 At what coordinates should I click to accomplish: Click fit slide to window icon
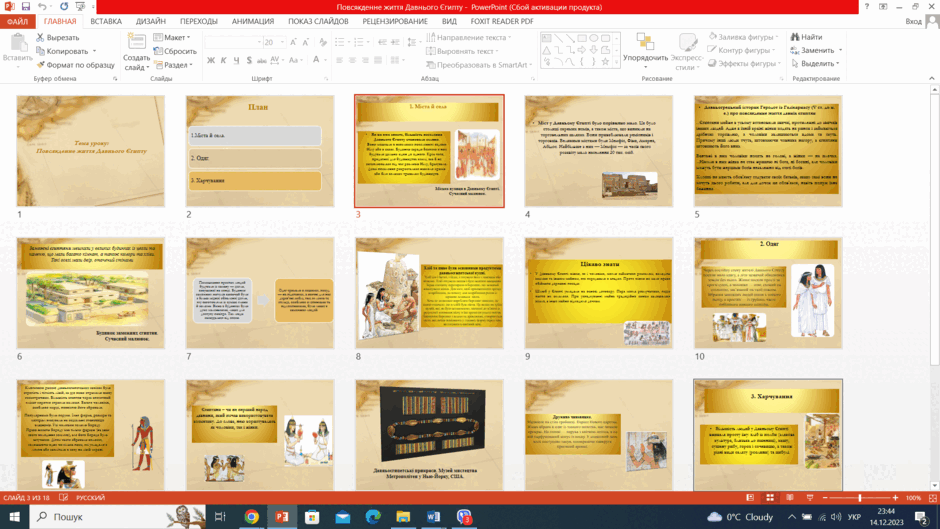(932, 498)
